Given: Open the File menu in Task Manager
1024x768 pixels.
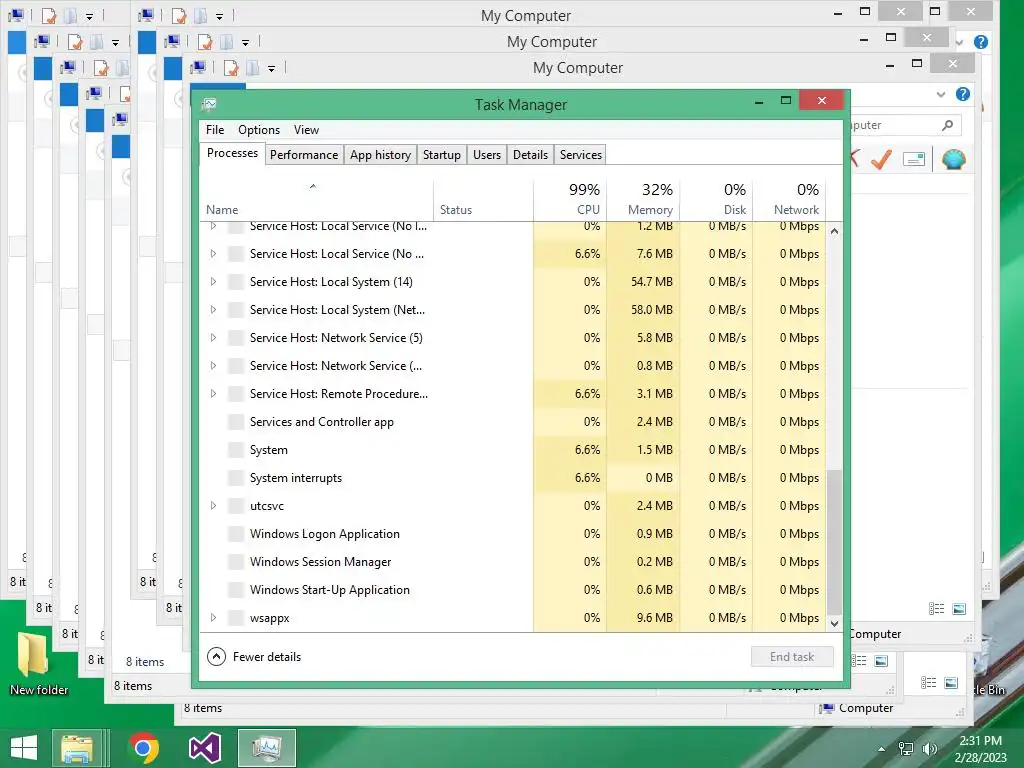Looking at the screenshot, I should click(x=215, y=130).
